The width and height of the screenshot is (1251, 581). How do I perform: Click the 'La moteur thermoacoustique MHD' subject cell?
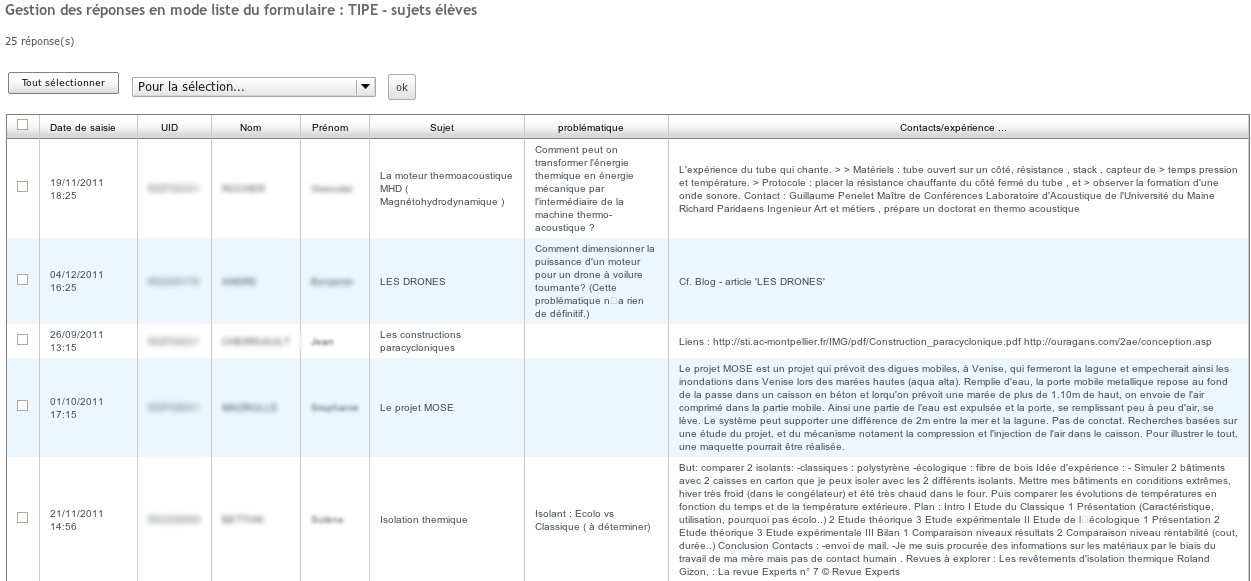pos(441,187)
